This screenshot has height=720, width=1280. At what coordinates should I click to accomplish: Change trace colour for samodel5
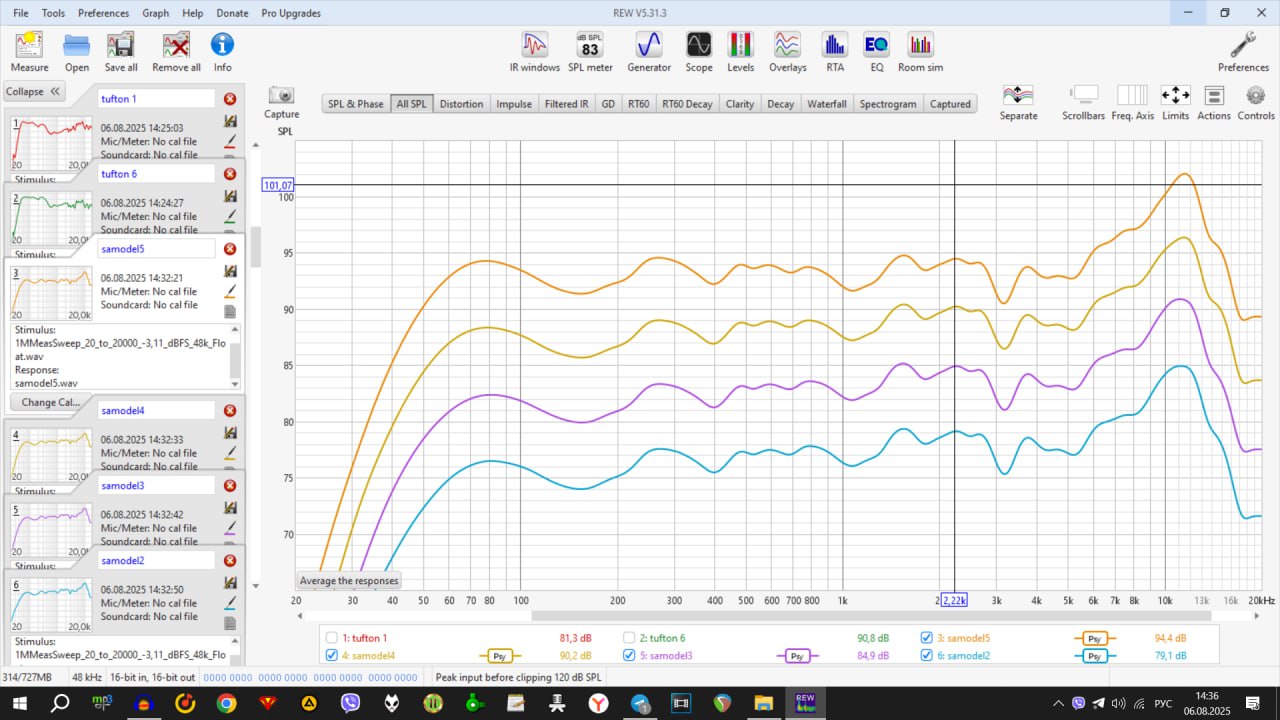coord(230,291)
